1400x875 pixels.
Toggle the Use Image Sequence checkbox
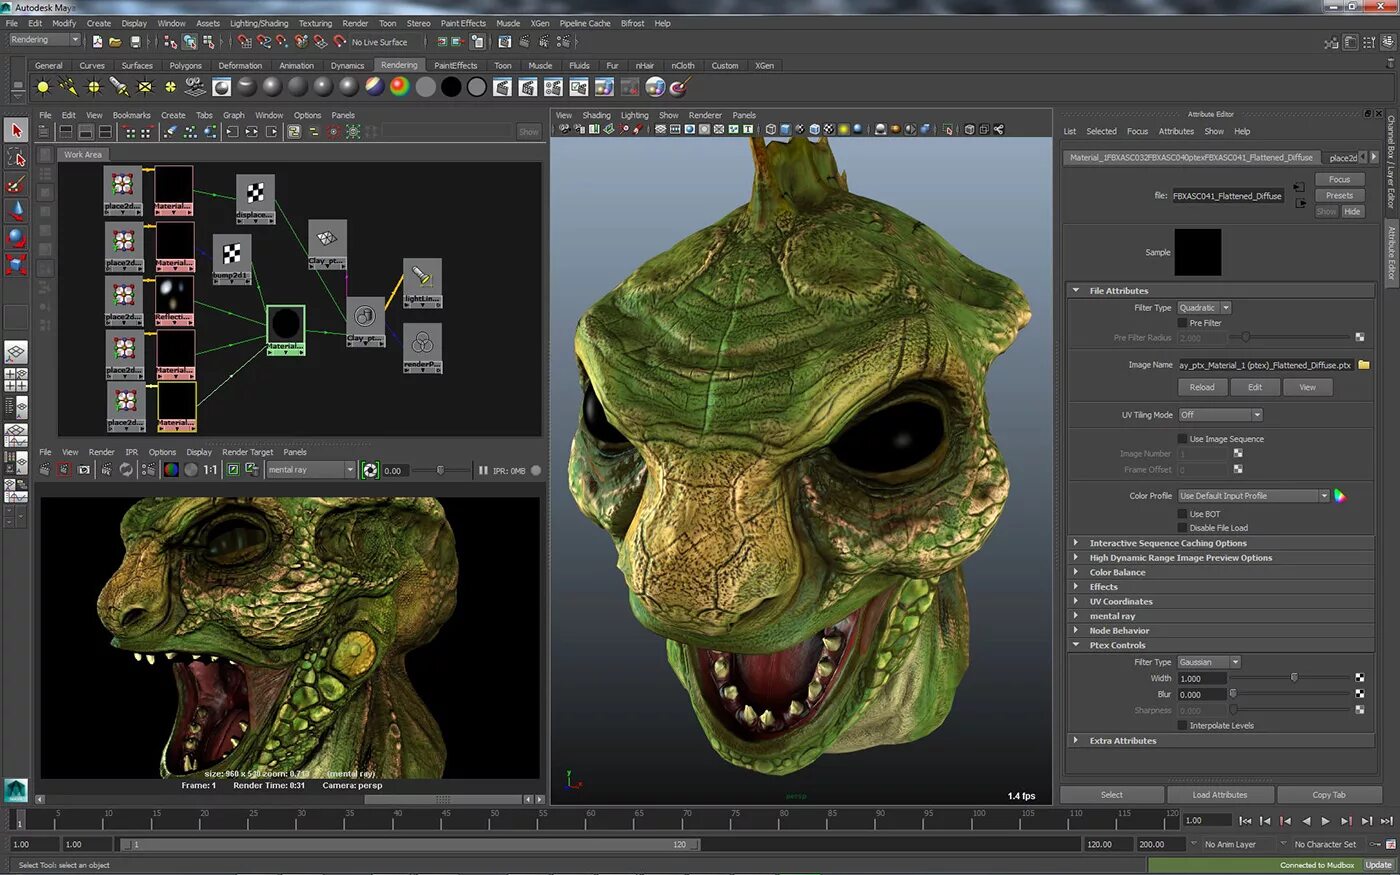tap(1183, 439)
